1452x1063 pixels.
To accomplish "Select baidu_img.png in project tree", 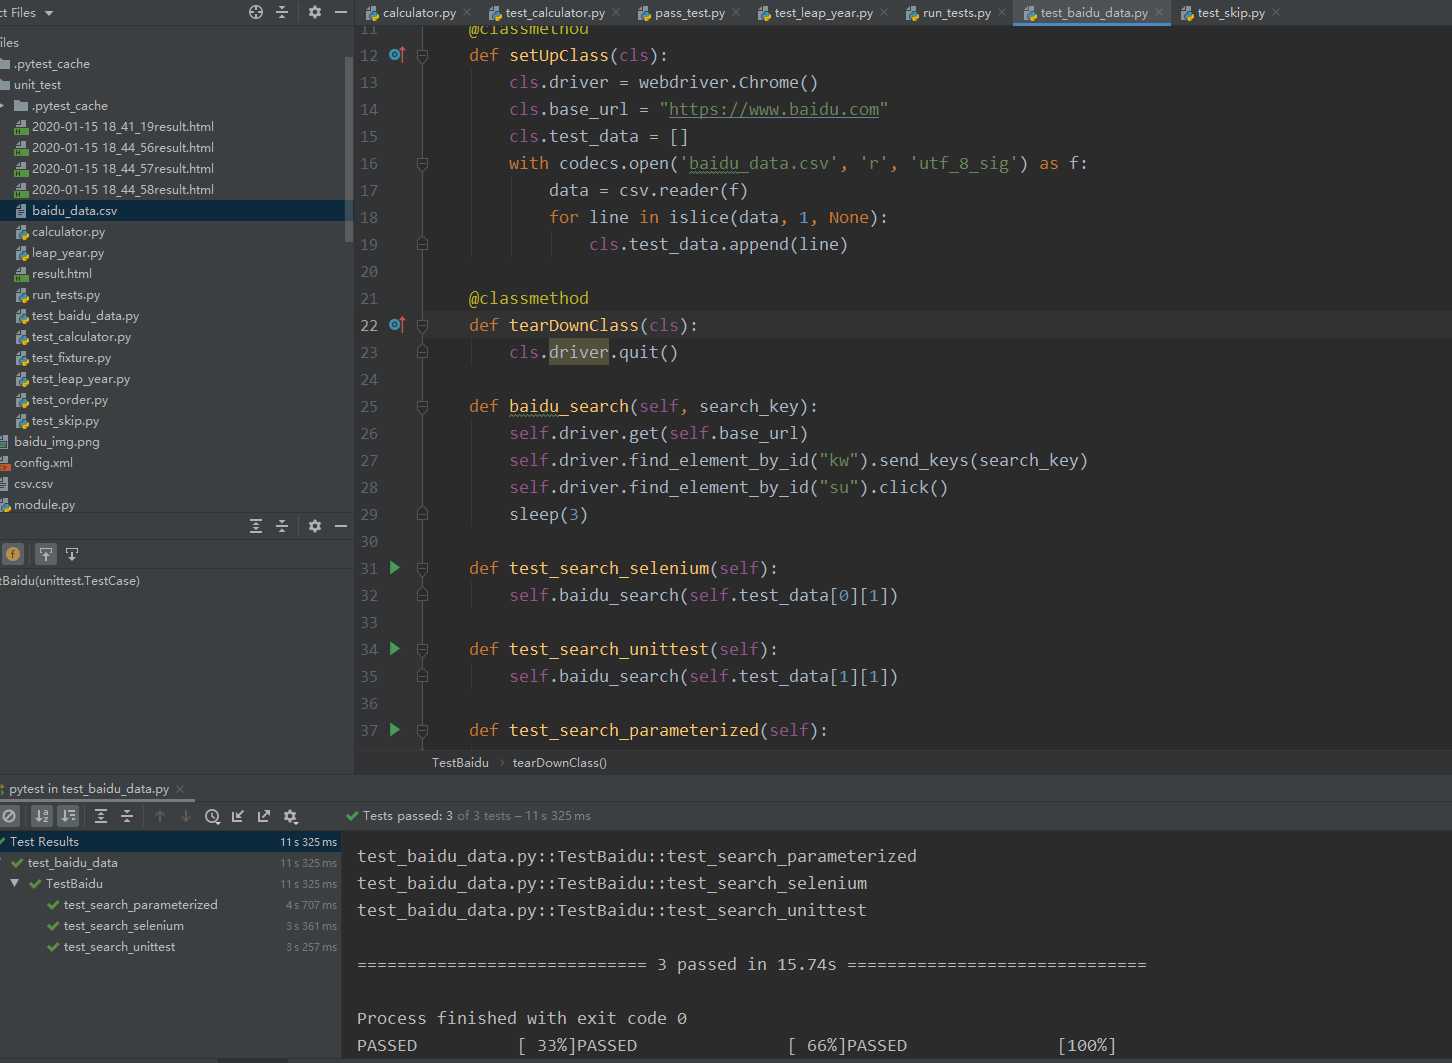I will [56, 441].
